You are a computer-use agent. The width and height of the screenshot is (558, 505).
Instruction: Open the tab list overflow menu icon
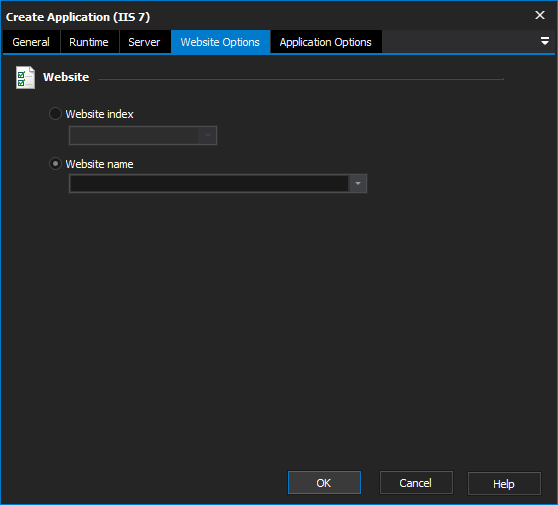[x=544, y=41]
